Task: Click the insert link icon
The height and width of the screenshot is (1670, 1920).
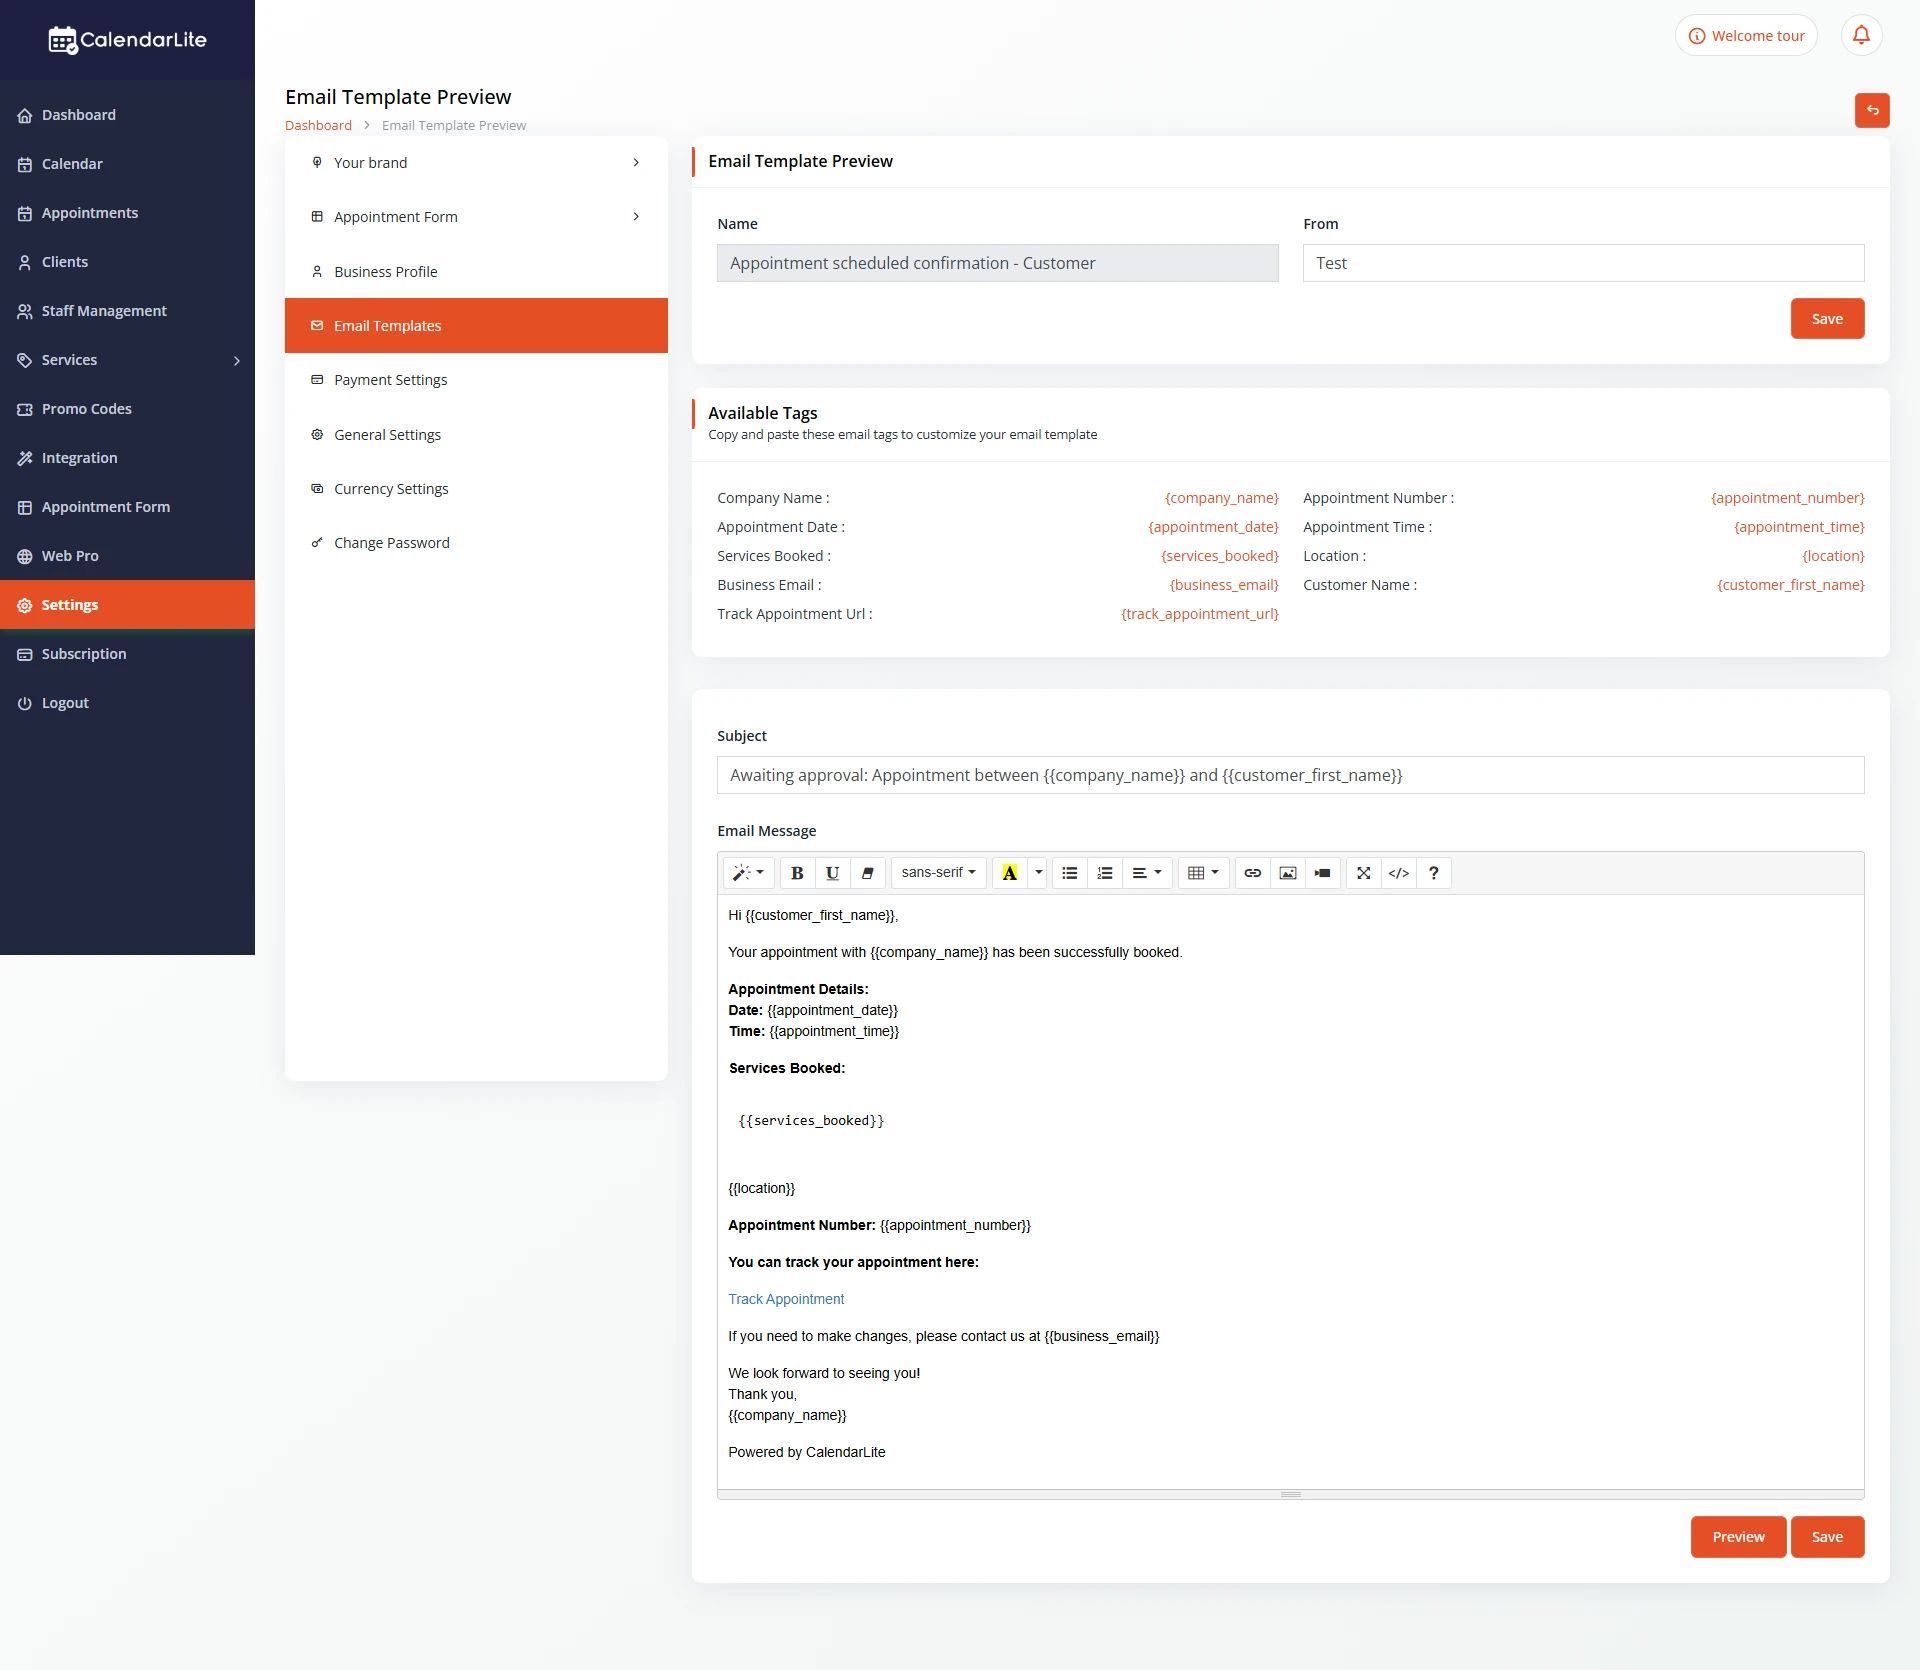Action: coord(1252,873)
